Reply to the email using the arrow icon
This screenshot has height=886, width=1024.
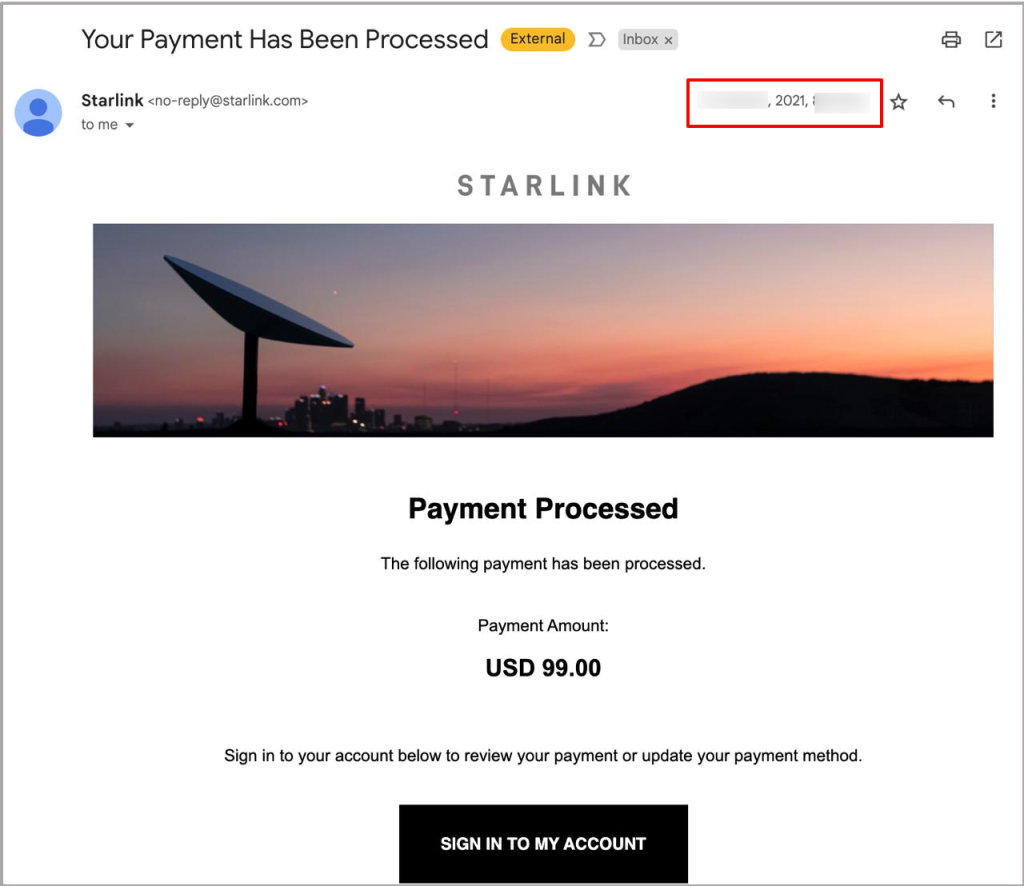(946, 101)
